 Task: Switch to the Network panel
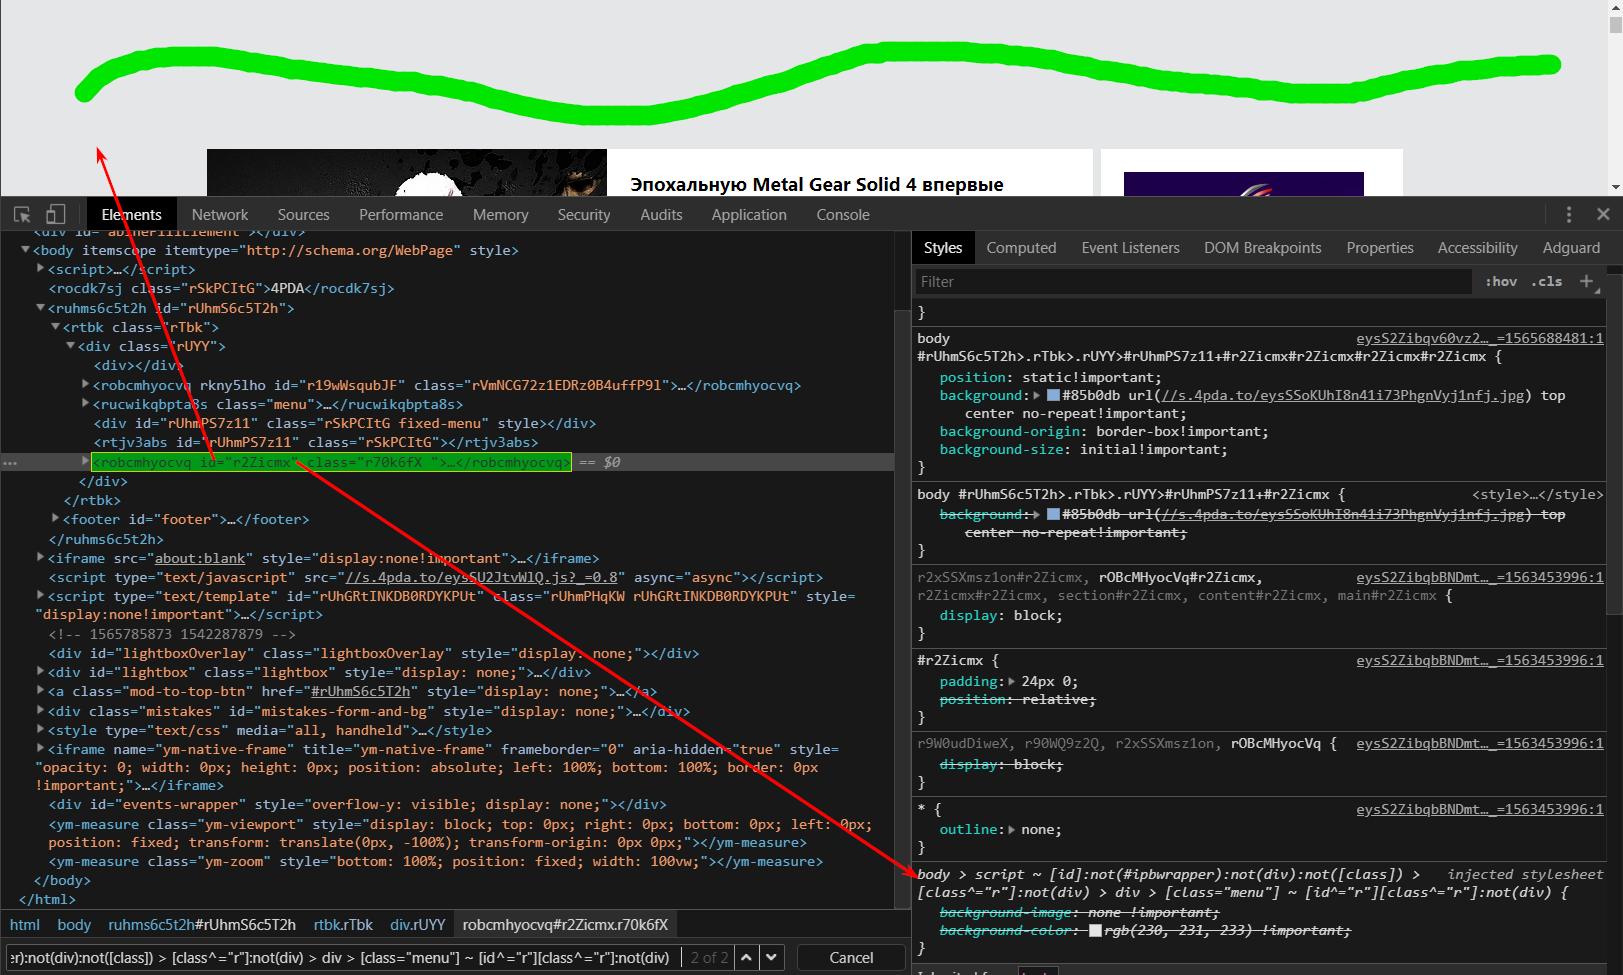click(x=219, y=214)
